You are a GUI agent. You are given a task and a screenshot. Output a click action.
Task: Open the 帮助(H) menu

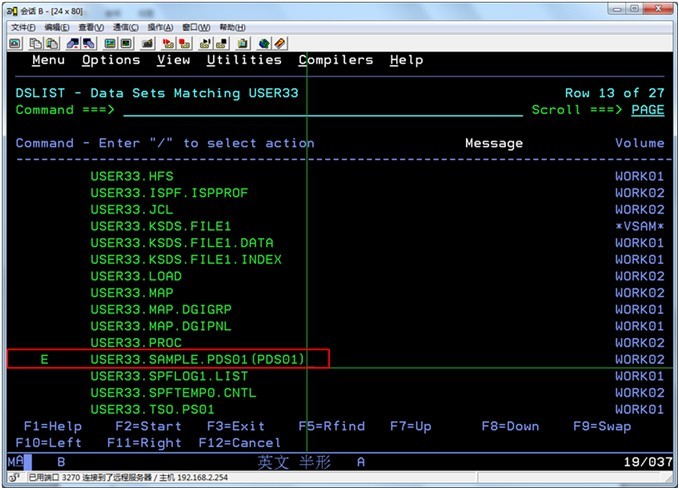(x=232, y=27)
